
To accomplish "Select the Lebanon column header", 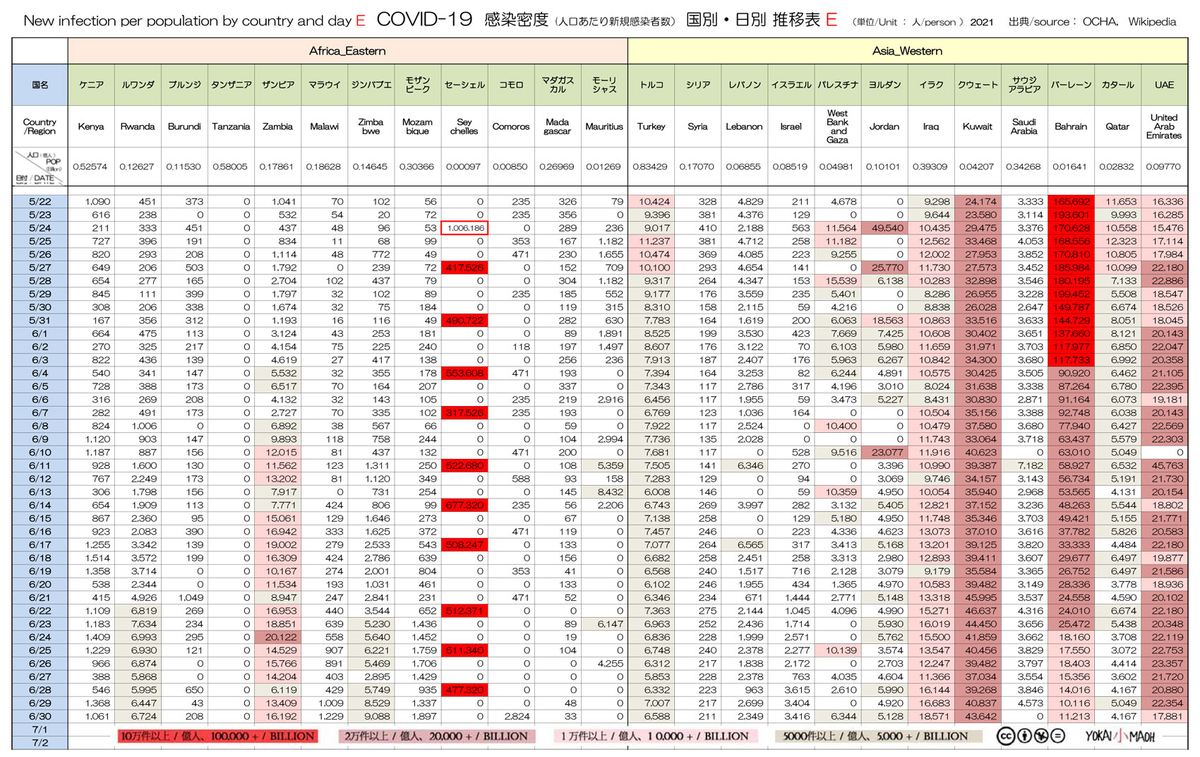I will (x=744, y=126).
